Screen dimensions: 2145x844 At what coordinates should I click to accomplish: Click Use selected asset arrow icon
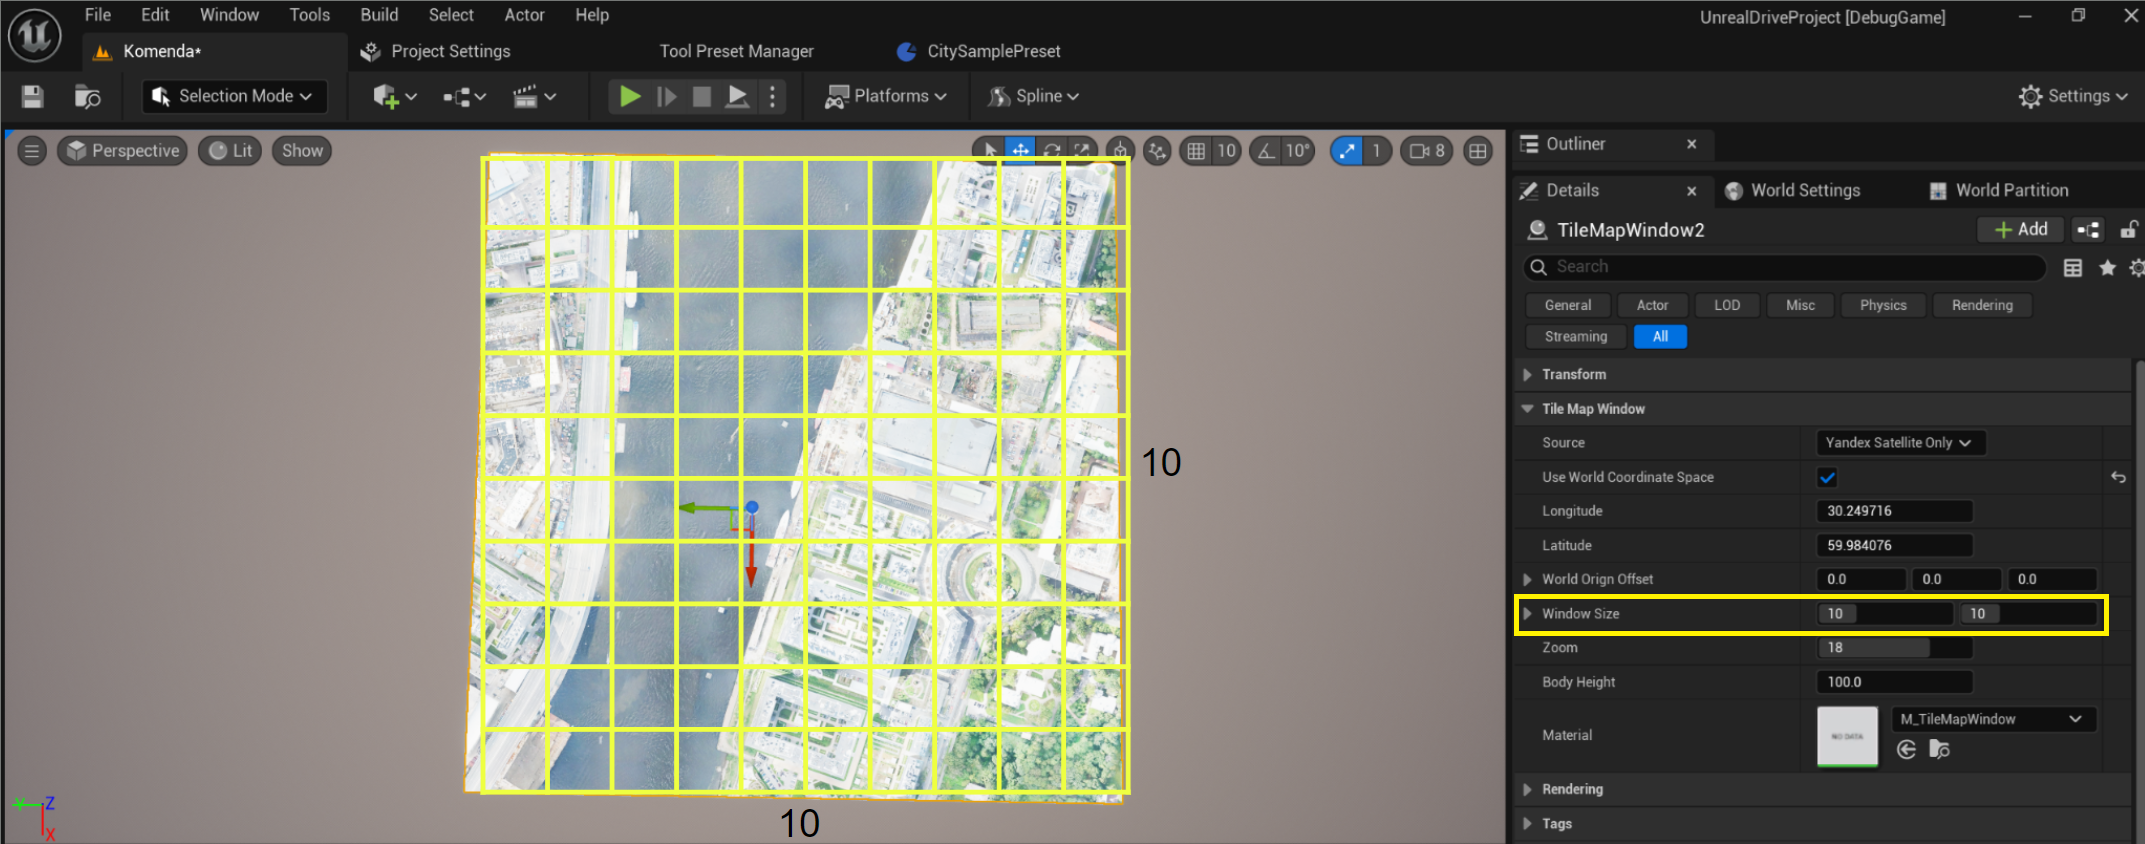(x=1906, y=749)
